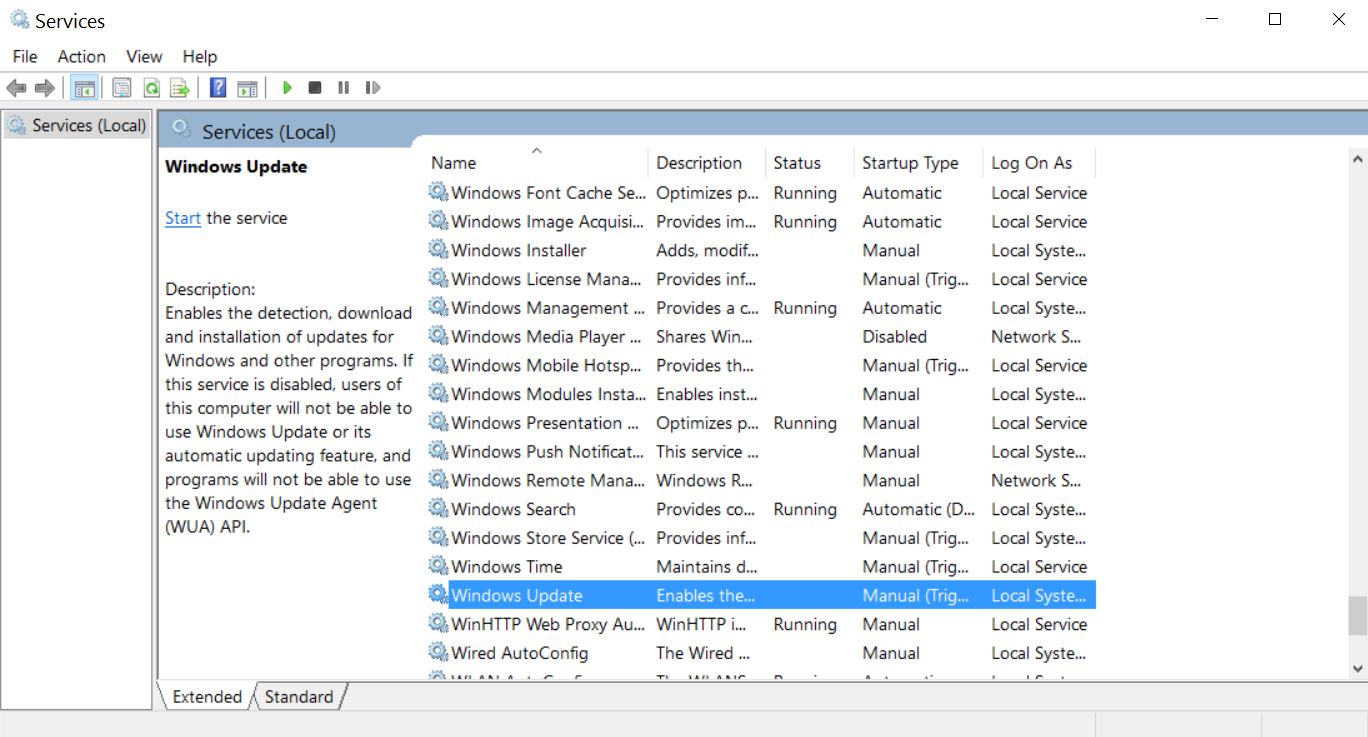
Task: Sort by the Status column header
Action: tap(811, 163)
